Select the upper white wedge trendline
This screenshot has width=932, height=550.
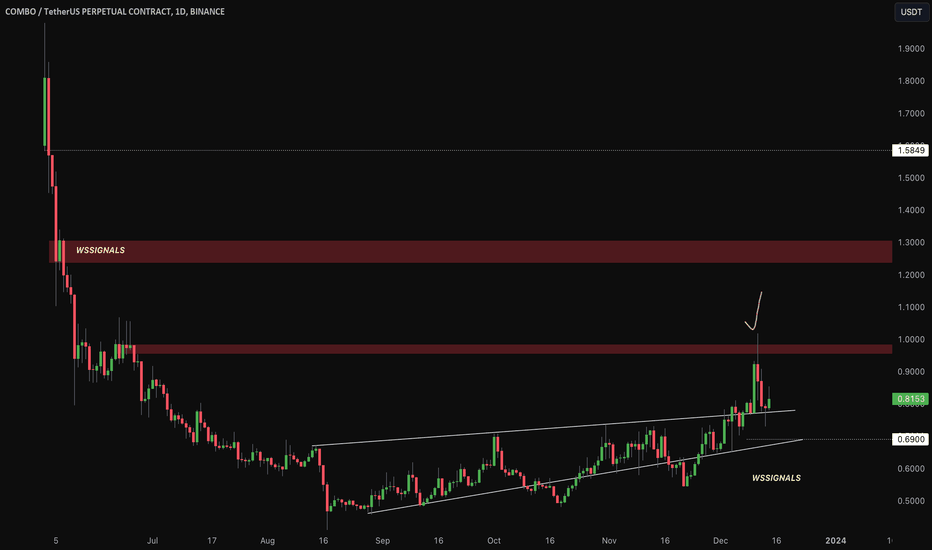coord(553,428)
